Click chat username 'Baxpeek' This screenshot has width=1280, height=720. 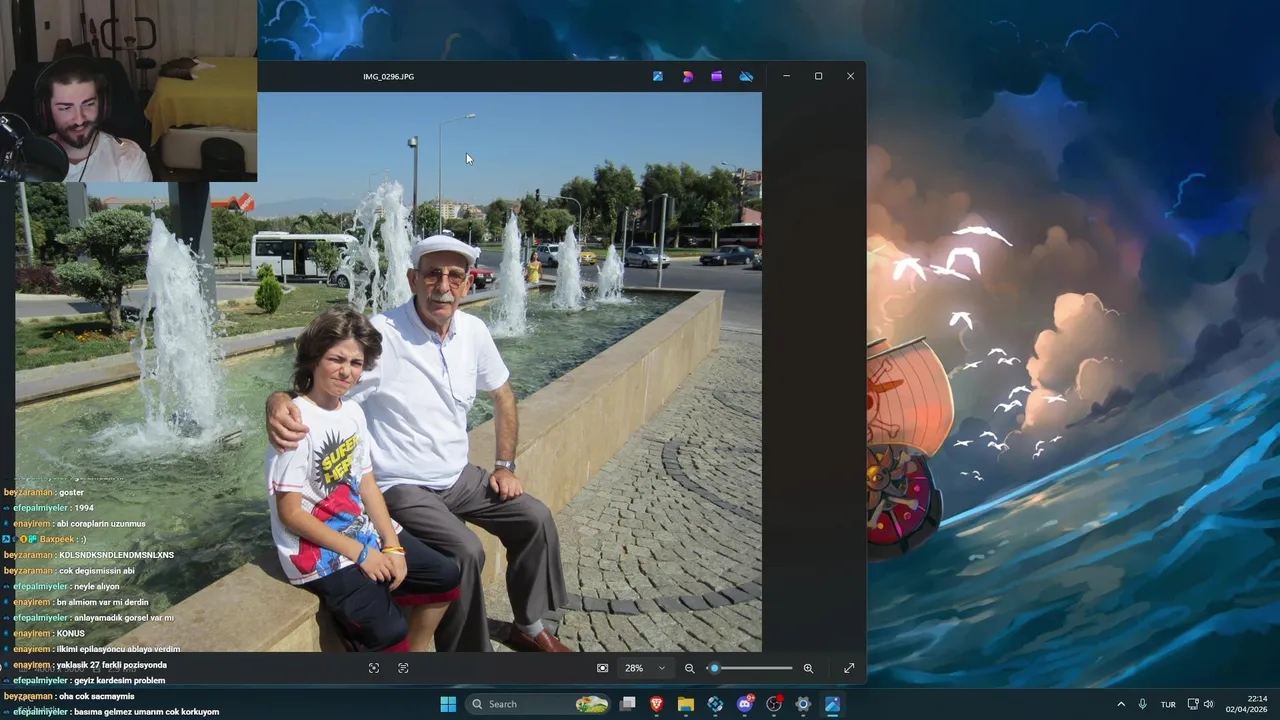[x=57, y=539]
